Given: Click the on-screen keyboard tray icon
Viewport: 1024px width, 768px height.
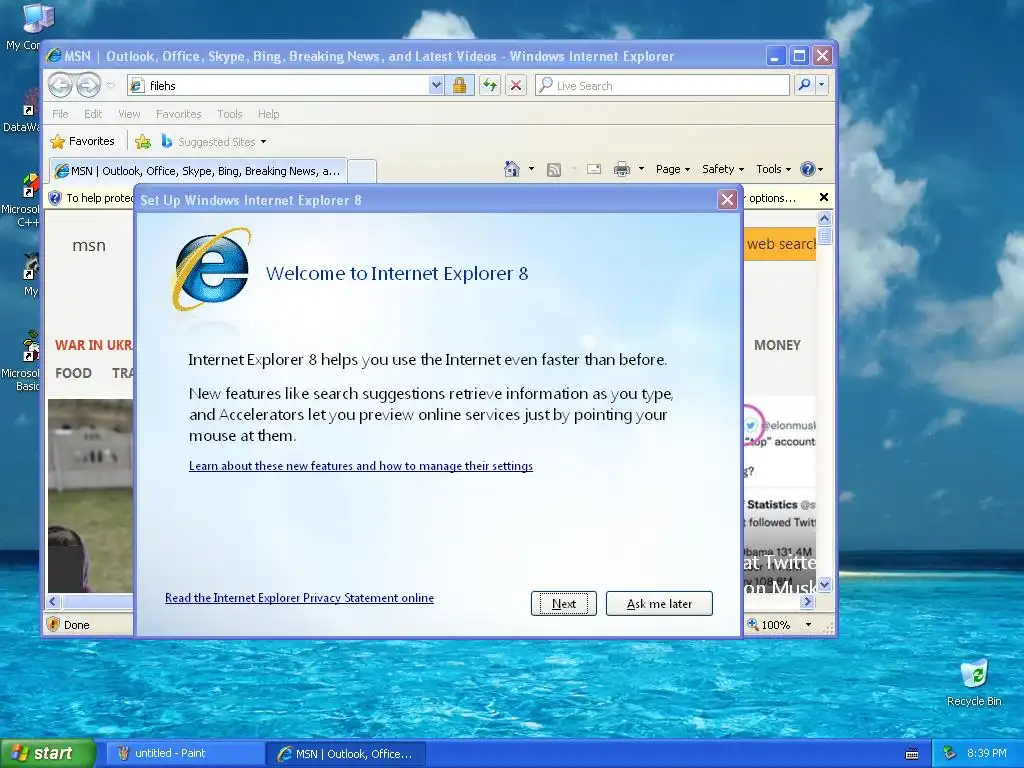Looking at the screenshot, I should [912, 754].
